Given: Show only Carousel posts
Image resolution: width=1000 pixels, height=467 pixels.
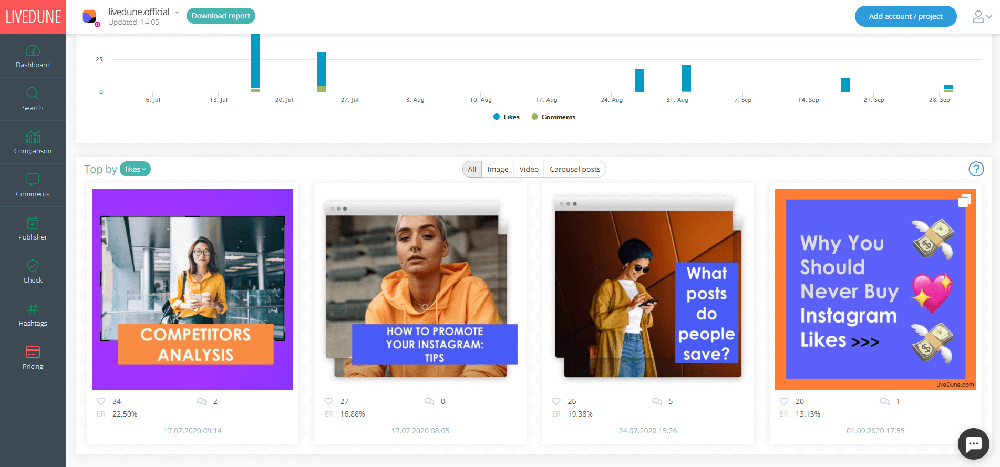Looking at the screenshot, I should (x=575, y=169).
